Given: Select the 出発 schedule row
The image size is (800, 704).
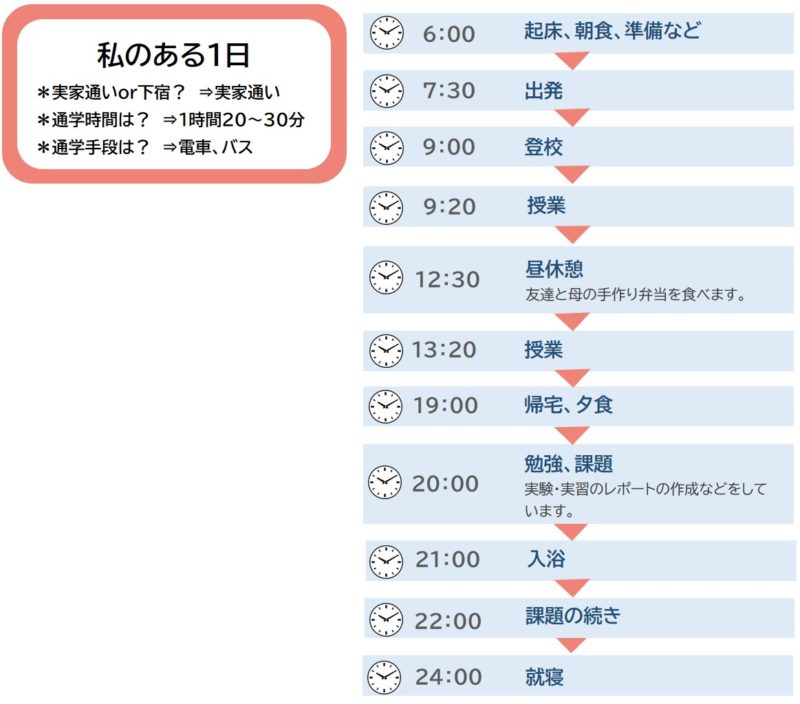Looking at the screenshot, I should pos(578,90).
